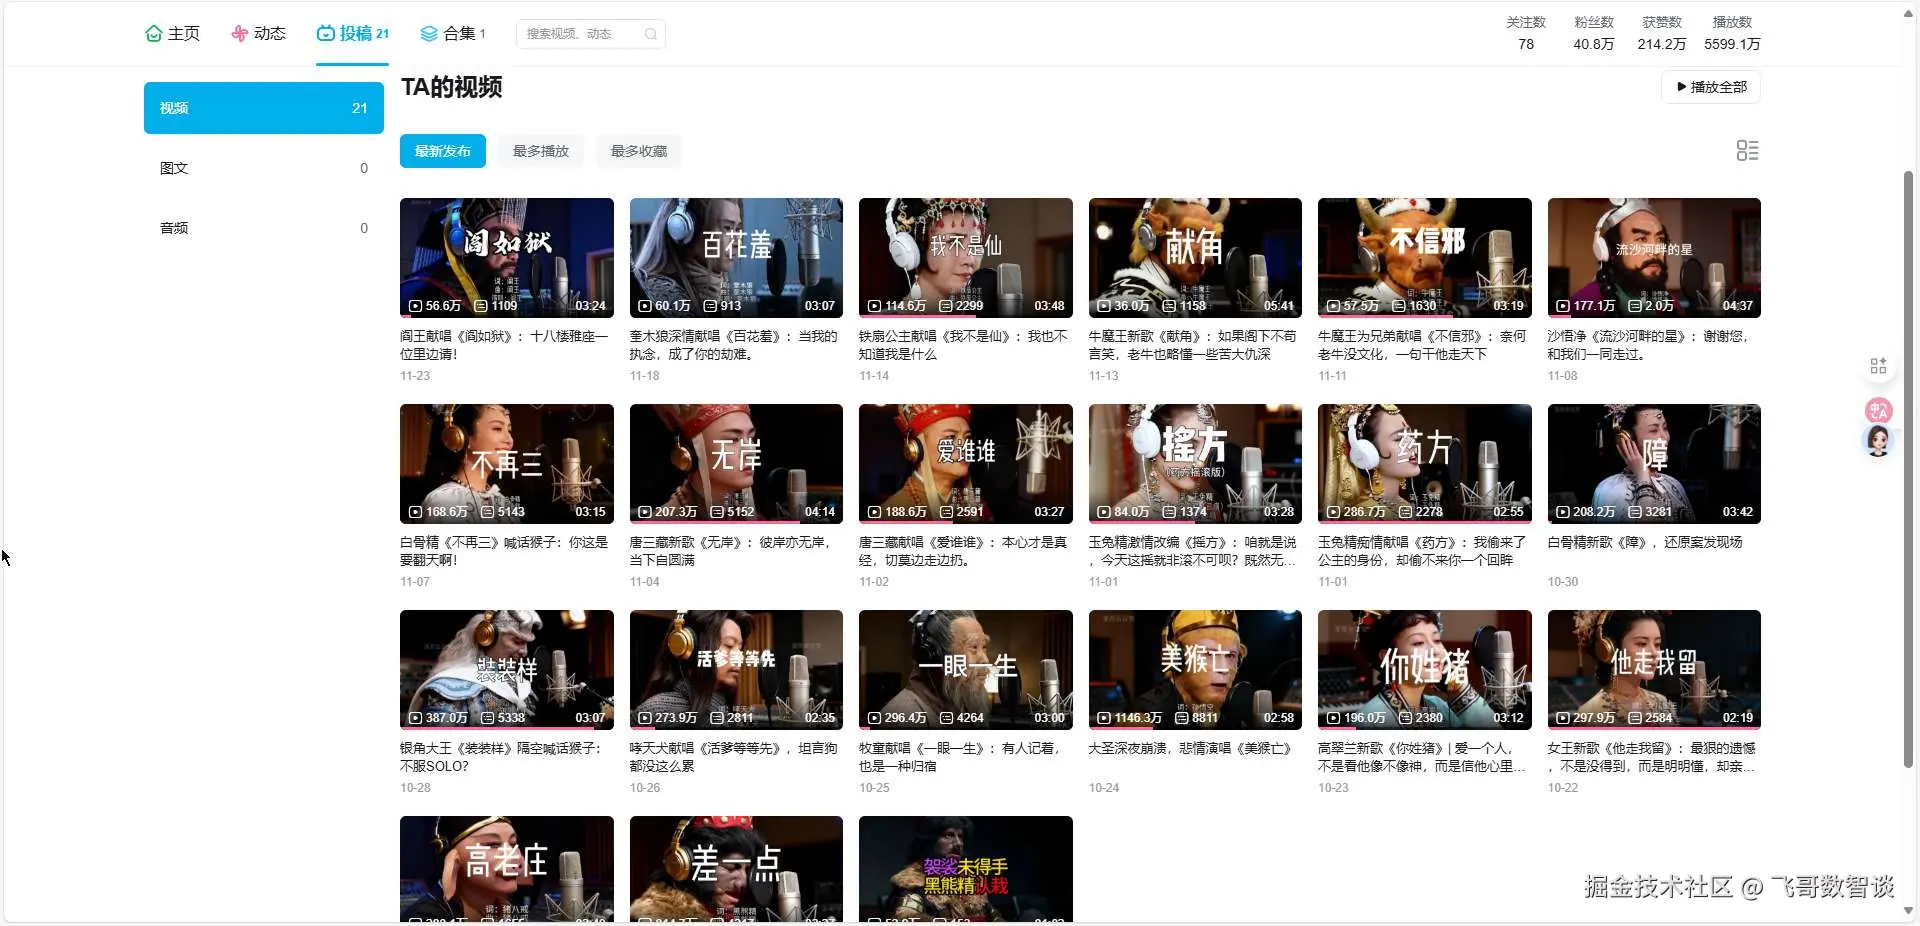The width and height of the screenshot is (1920, 926).
Task: Sort by 最多收藏
Action: click(639, 151)
